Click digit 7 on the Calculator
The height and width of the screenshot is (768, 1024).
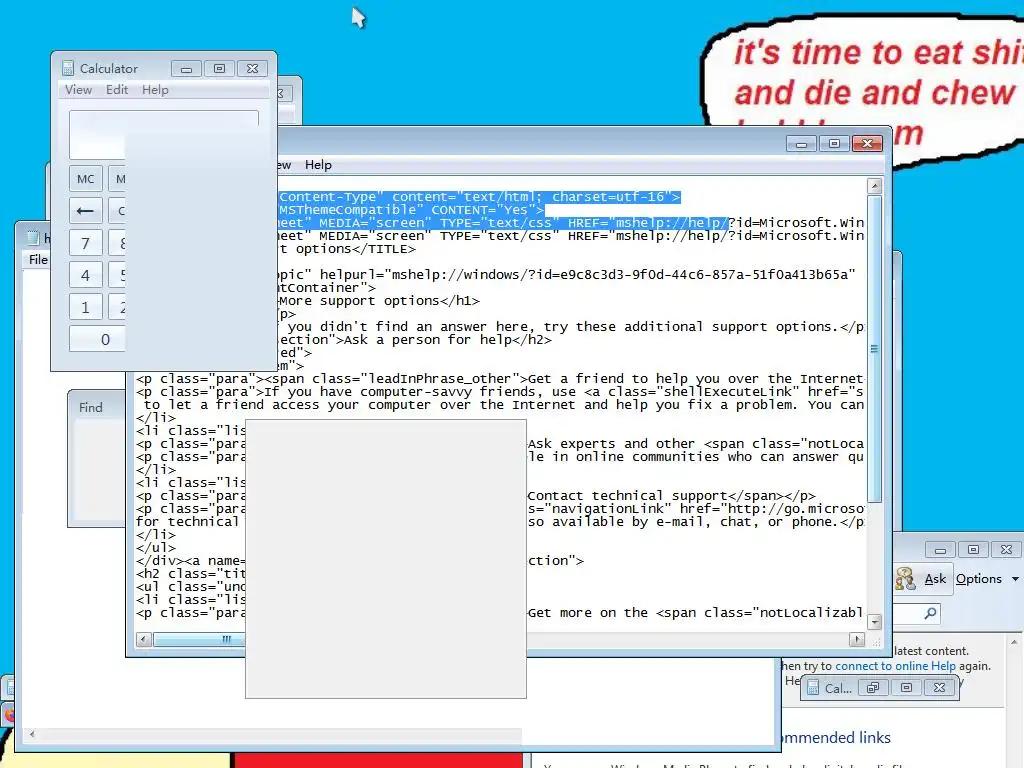86,244
